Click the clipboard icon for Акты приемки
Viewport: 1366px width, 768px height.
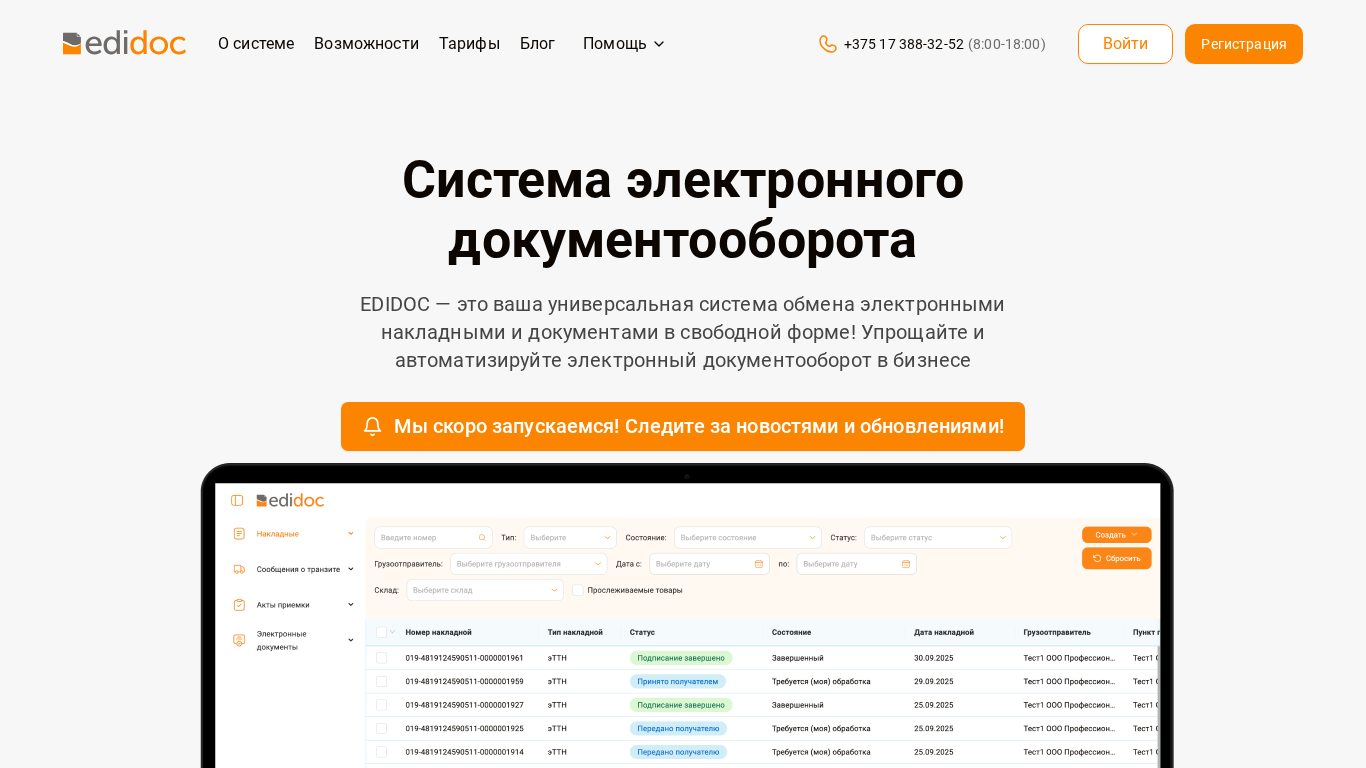(x=239, y=605)
